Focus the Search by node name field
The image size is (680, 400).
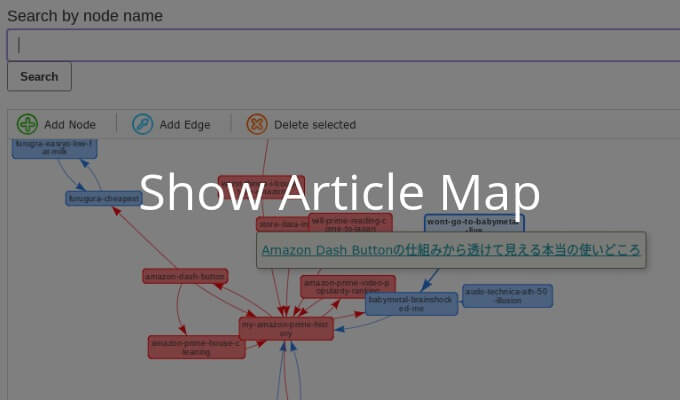pyautogui.click(x=340, y=45)
